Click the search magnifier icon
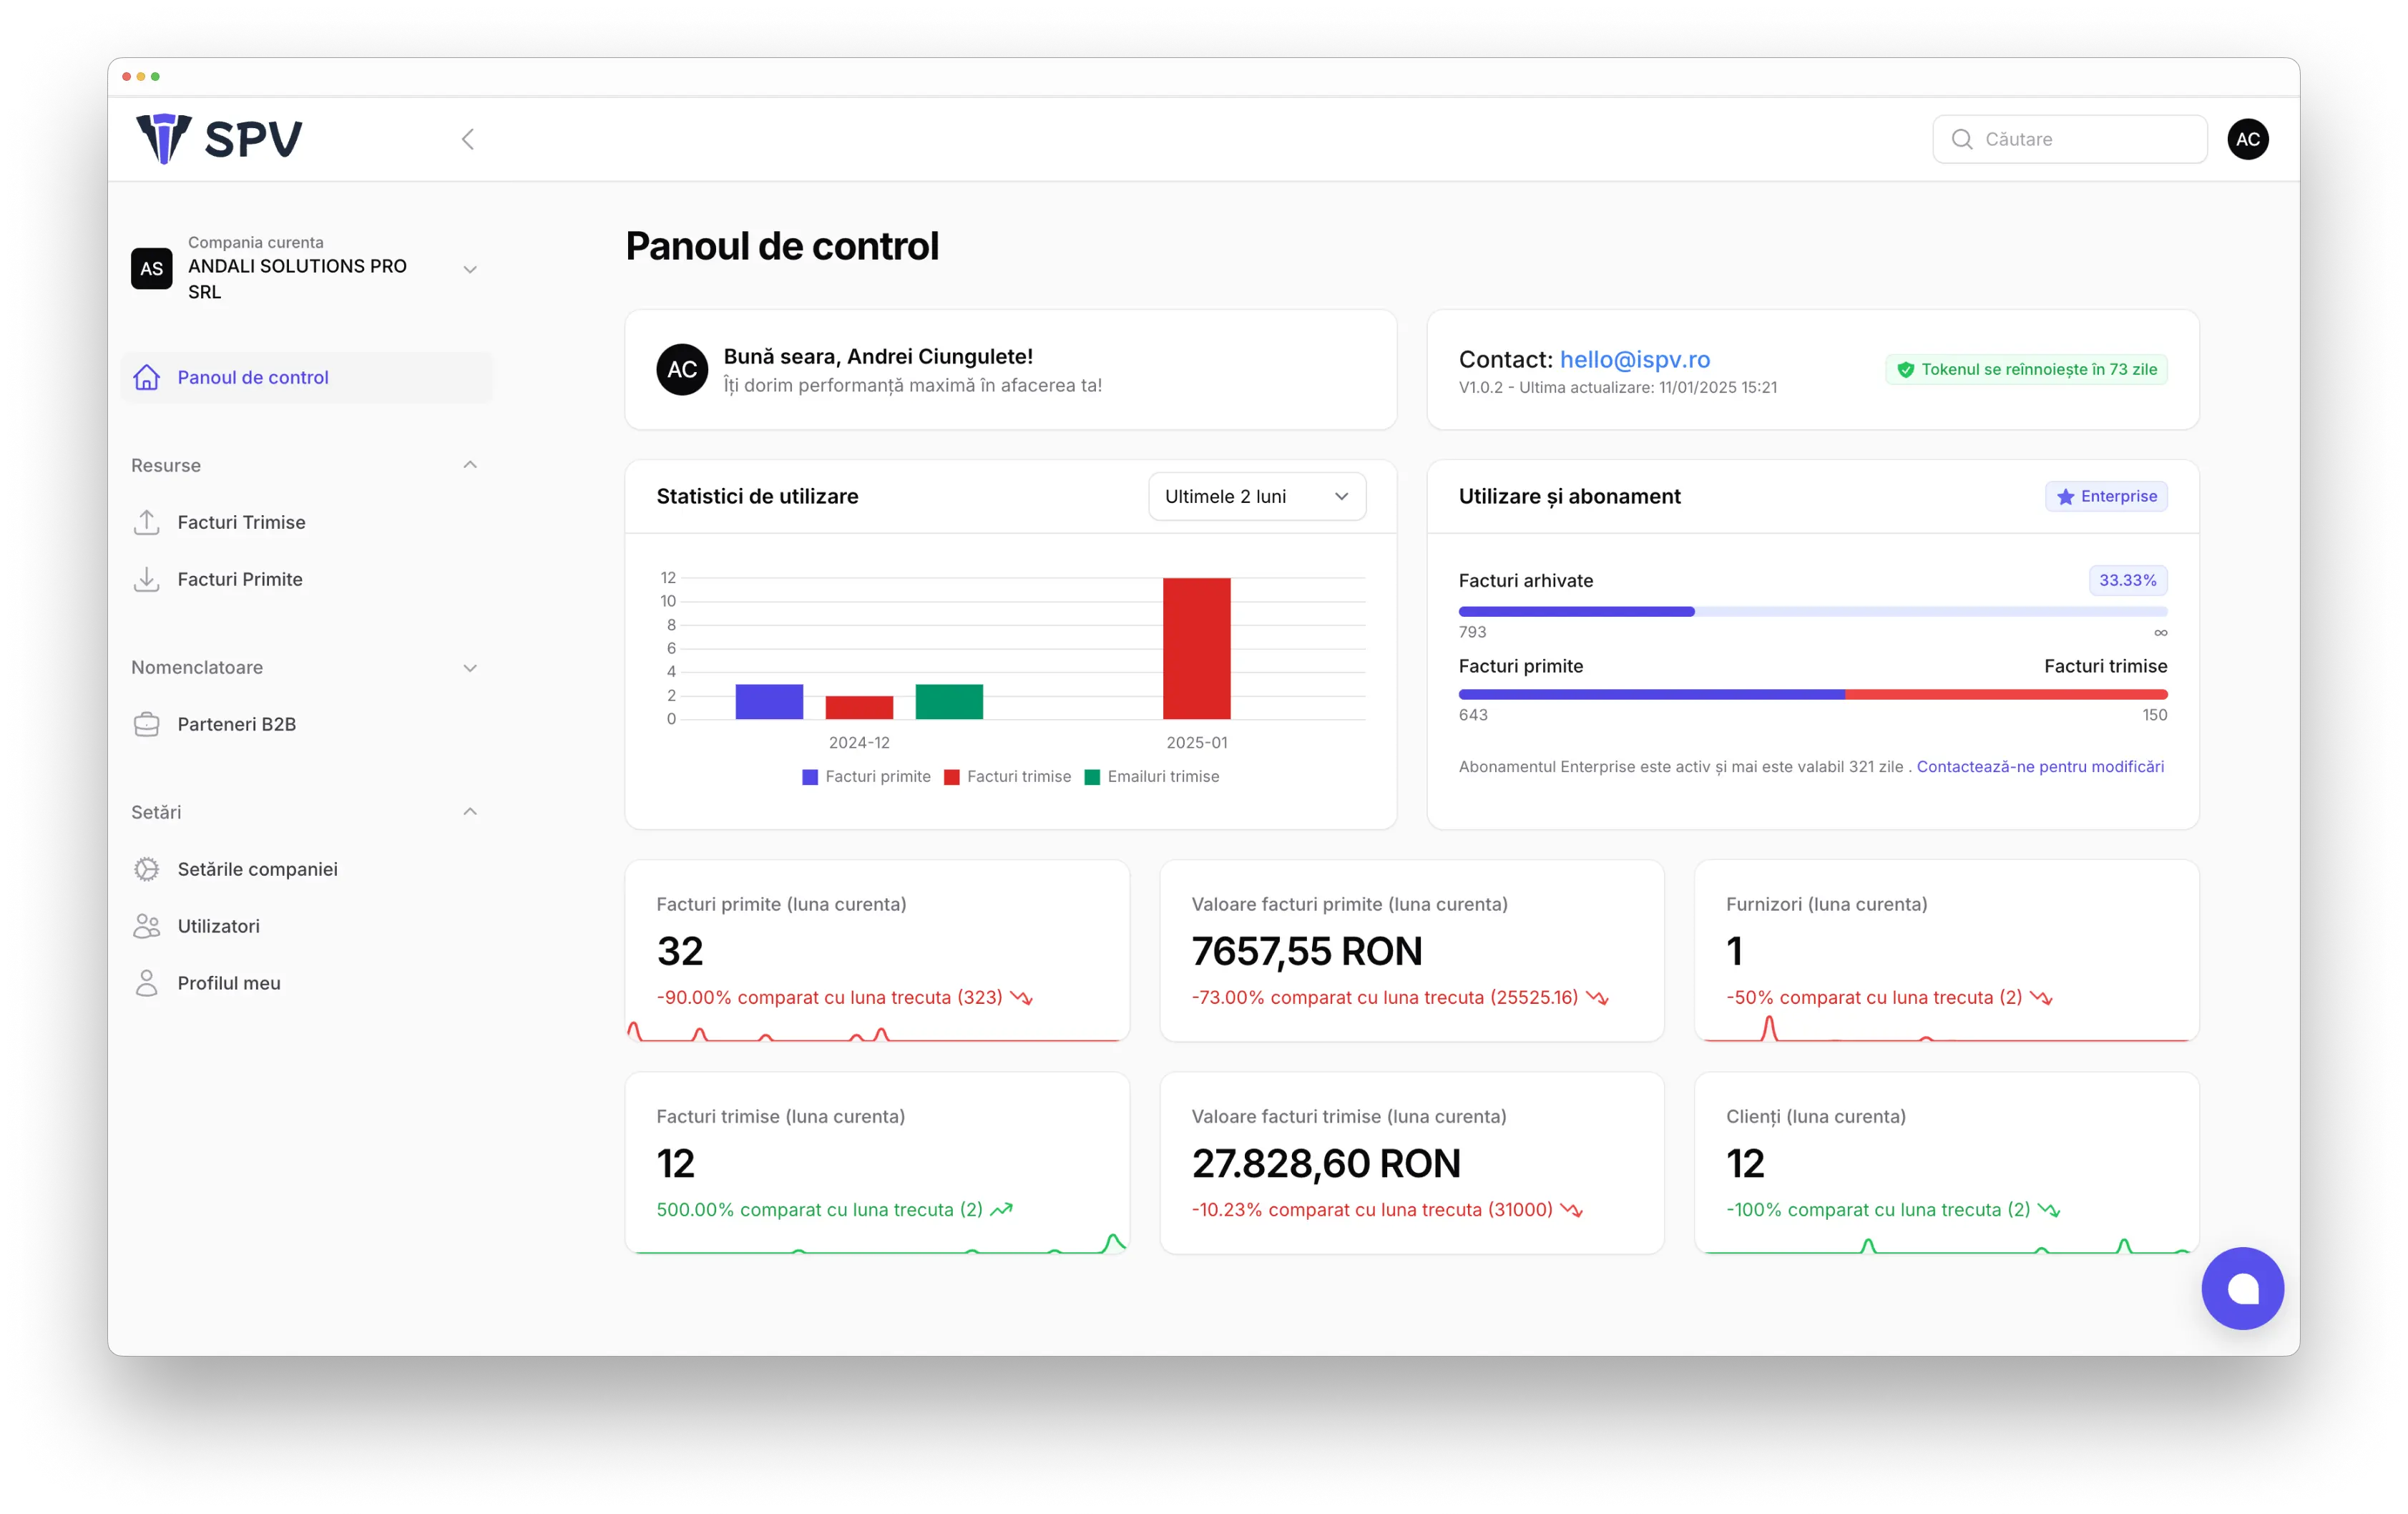Image resolution: width=2408 pixels, height=1514 pixels. [x=1961, y=139]
